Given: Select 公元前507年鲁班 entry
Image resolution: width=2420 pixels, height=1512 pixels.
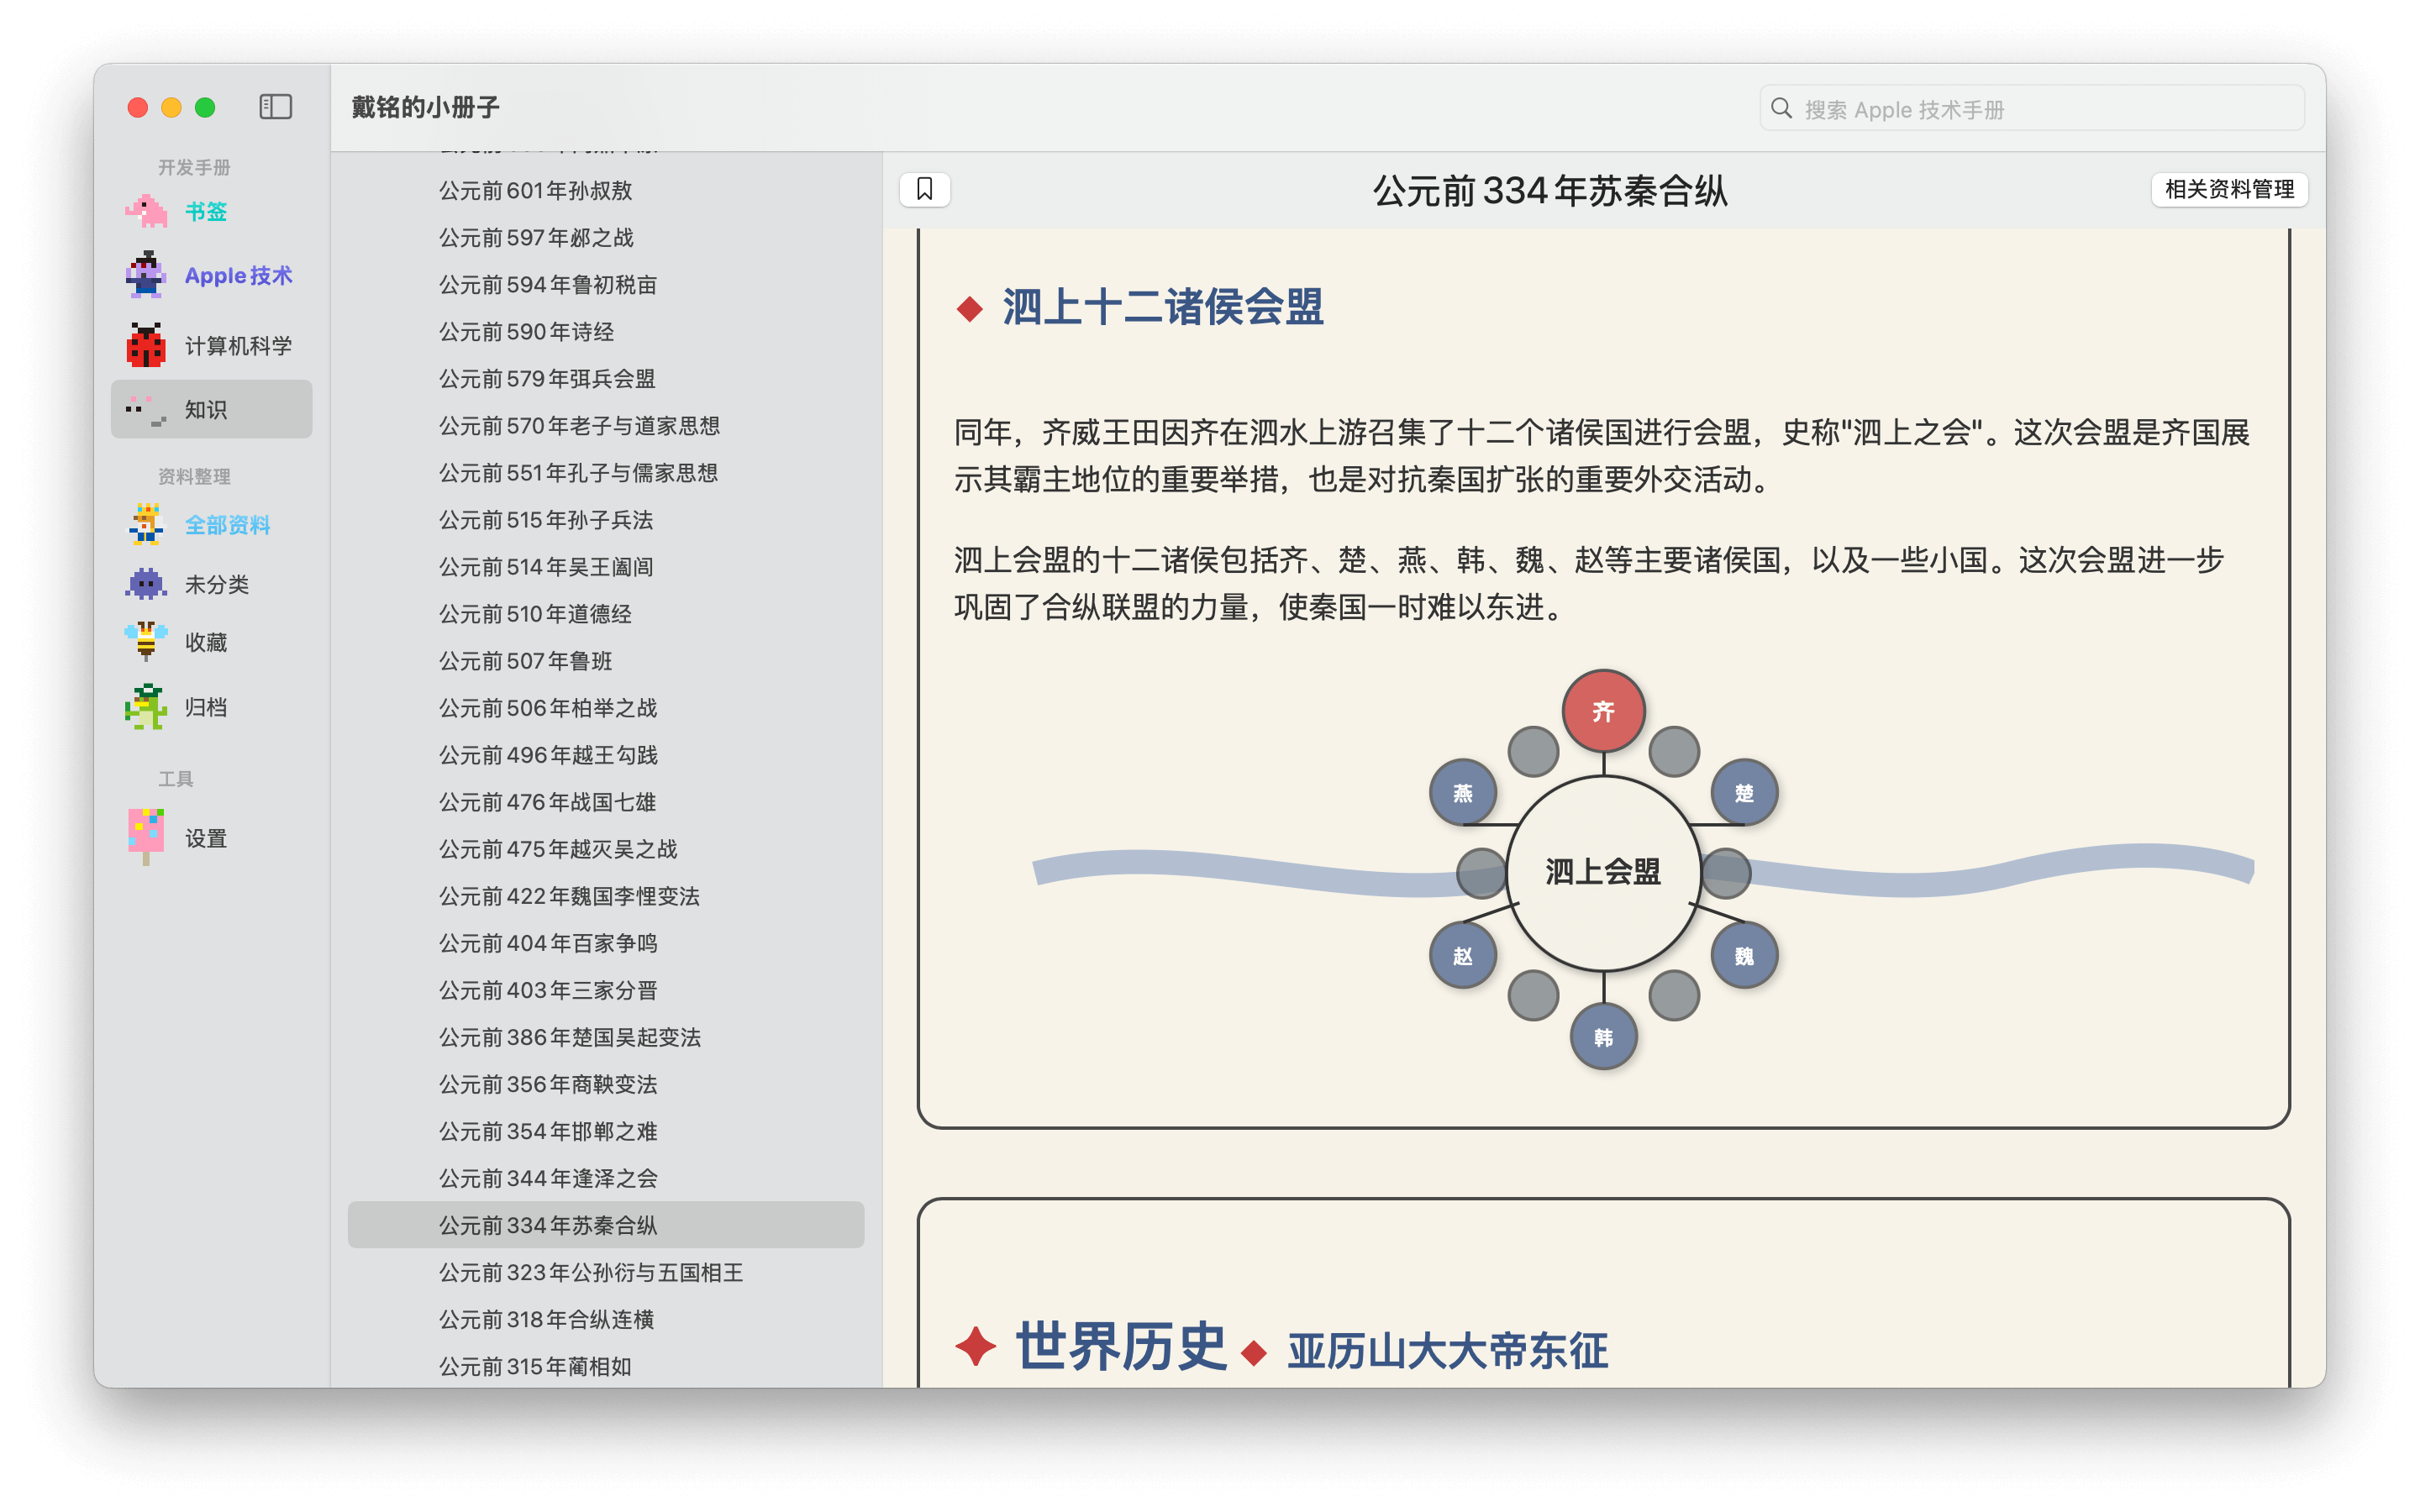Looking at the screenshot, I should coord(605,660).
